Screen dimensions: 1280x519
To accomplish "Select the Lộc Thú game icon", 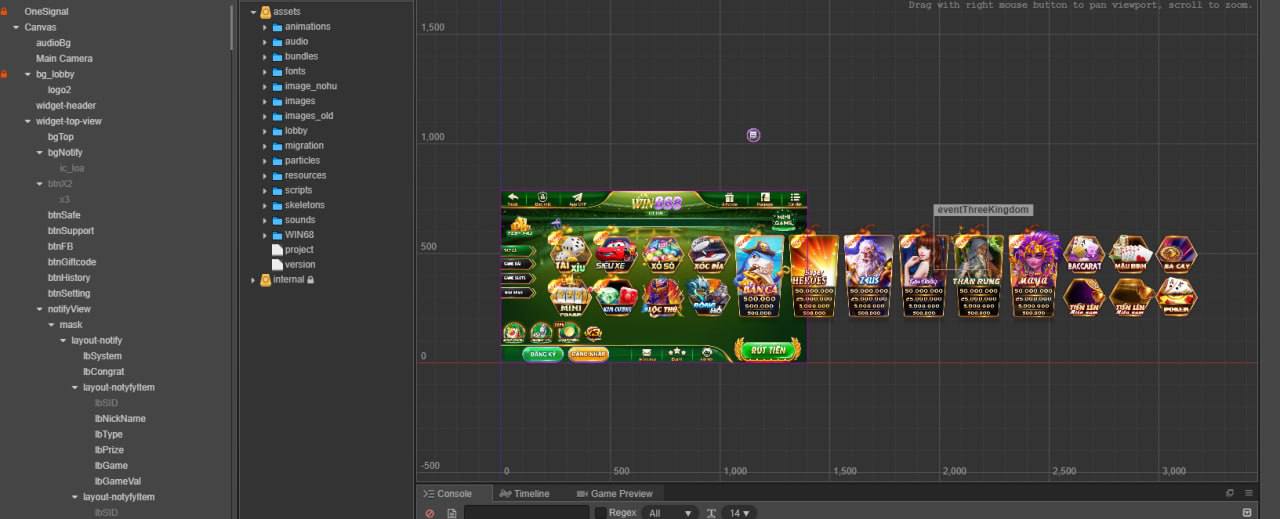I will [x=661, y=297].
